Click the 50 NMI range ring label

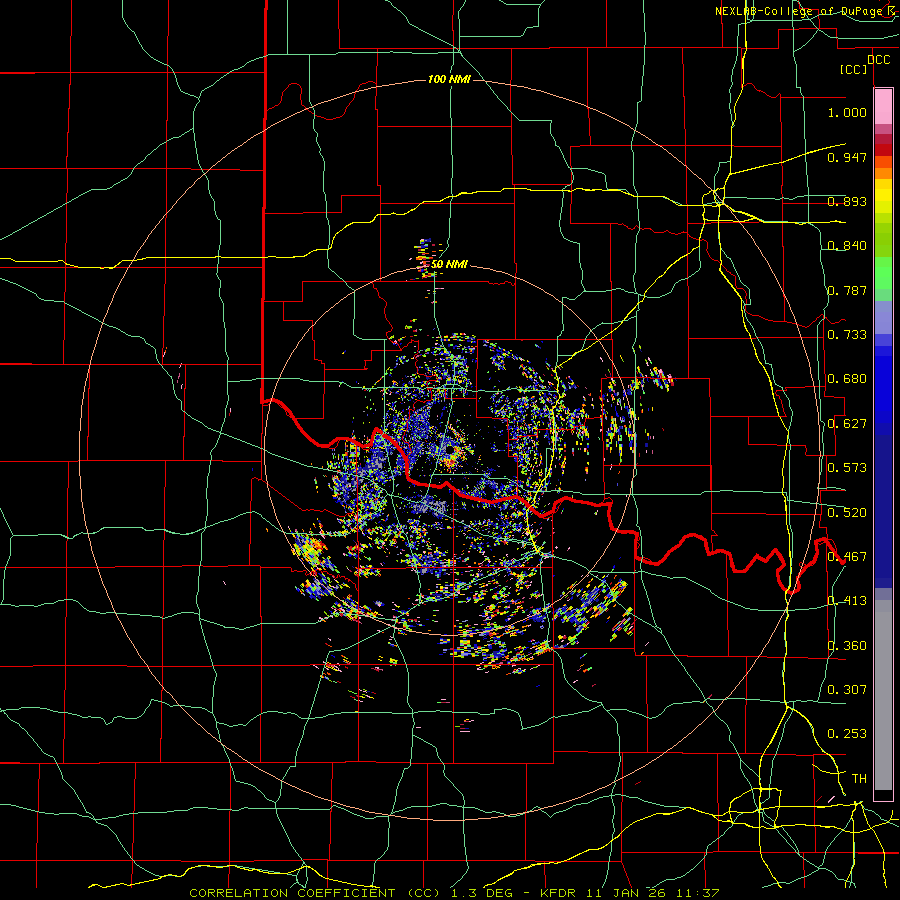point(449,265)
